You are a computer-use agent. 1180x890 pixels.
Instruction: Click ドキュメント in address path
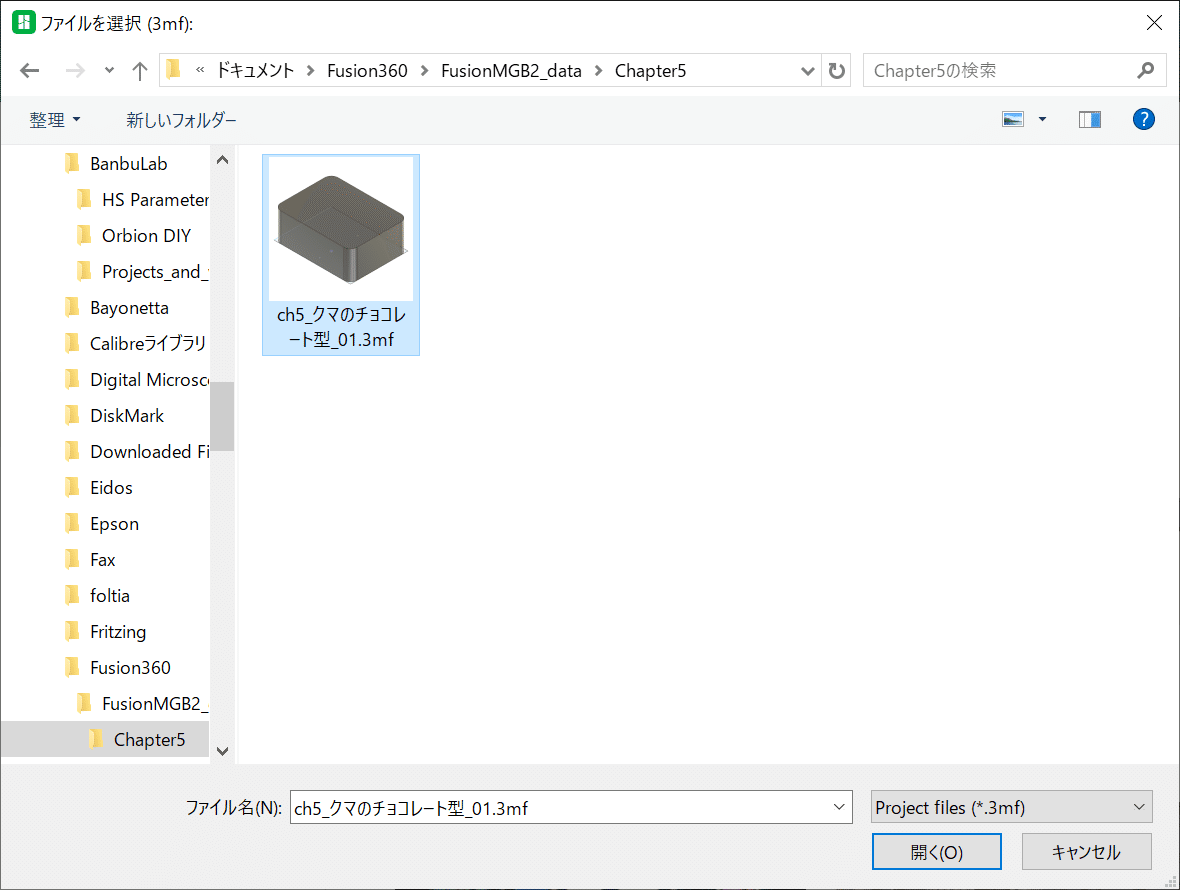click(255, 71)
